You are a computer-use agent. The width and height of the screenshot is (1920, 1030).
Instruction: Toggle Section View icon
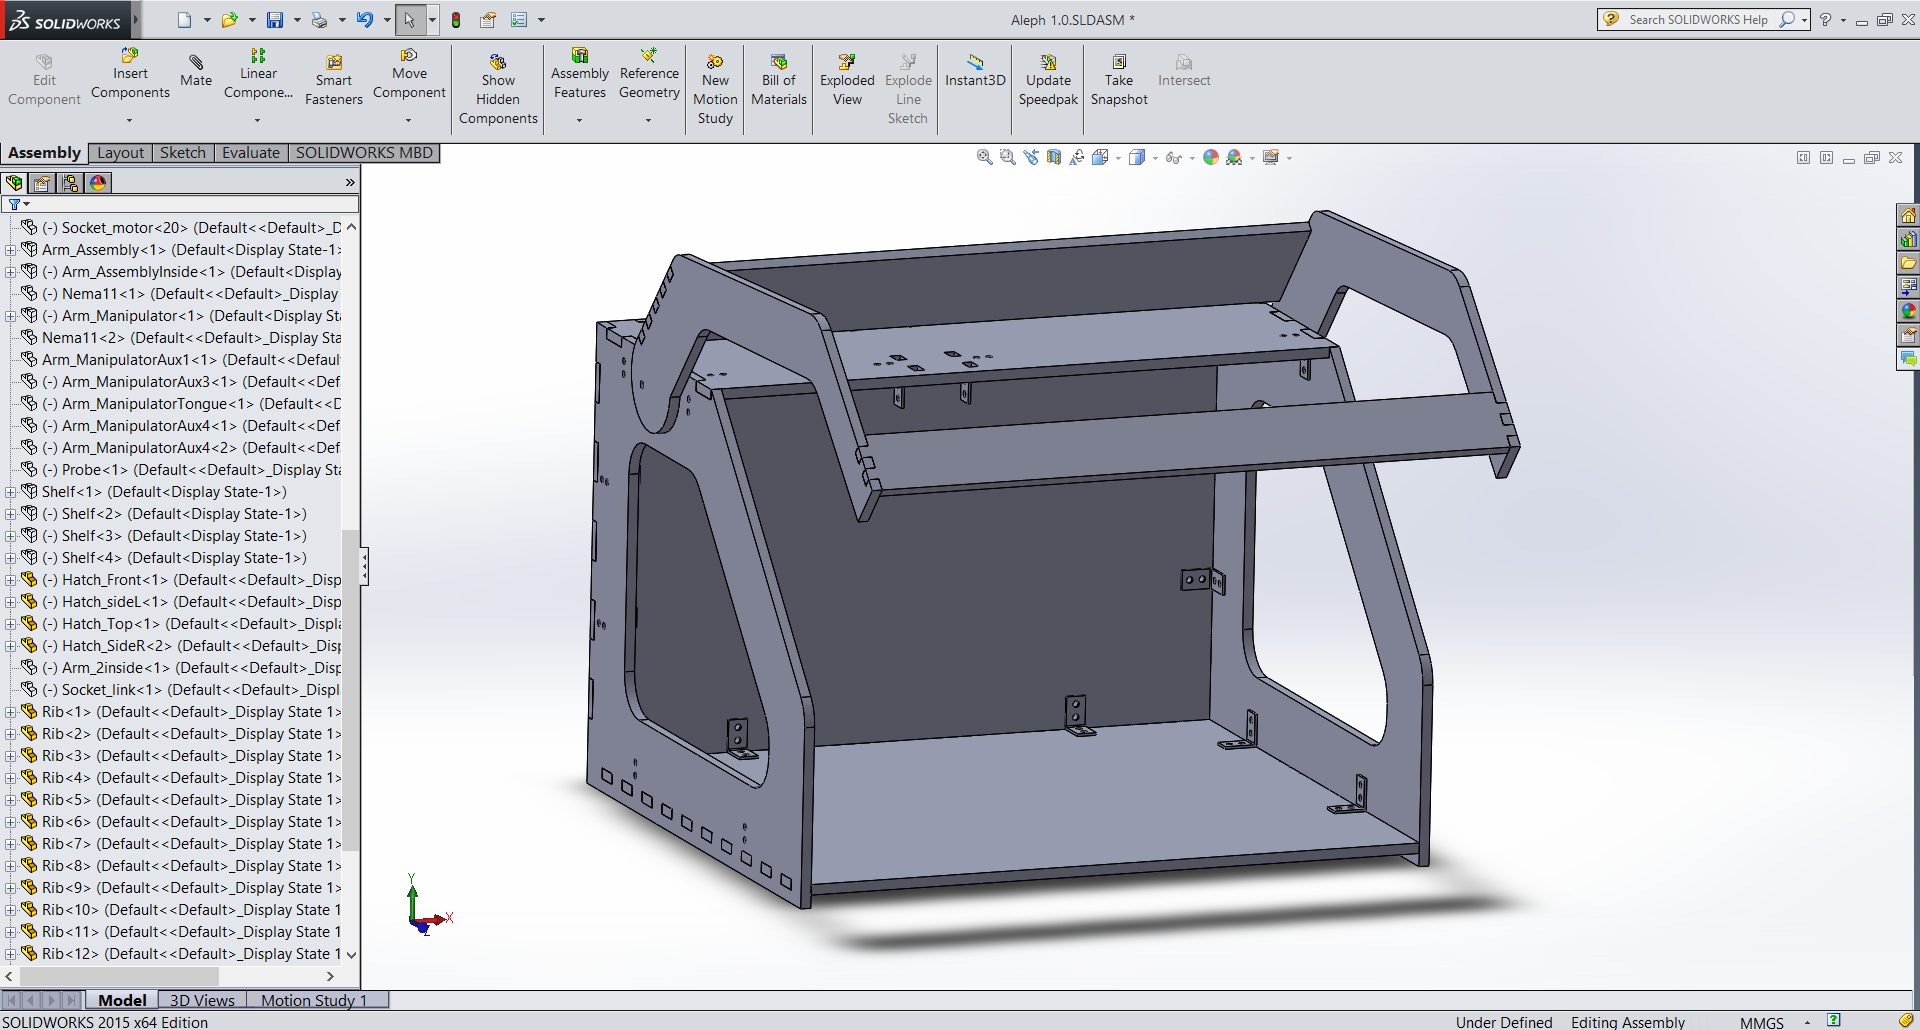point(1054,157)
